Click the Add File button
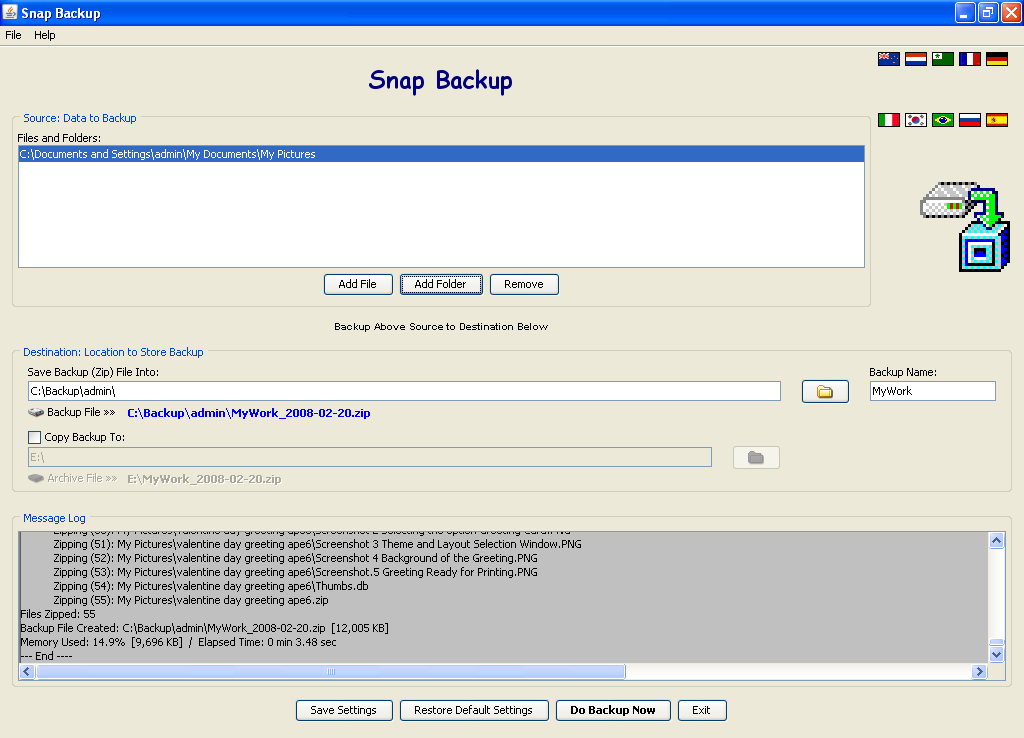 coord(358,284)
